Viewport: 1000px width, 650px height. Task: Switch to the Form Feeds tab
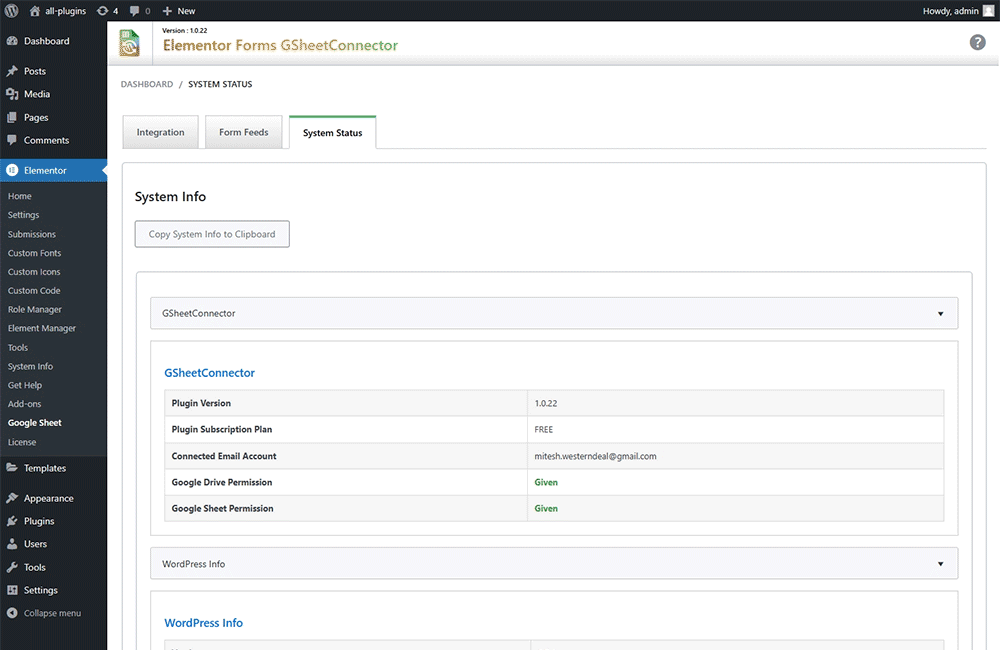pyautogui.click(x=244, y=133)
